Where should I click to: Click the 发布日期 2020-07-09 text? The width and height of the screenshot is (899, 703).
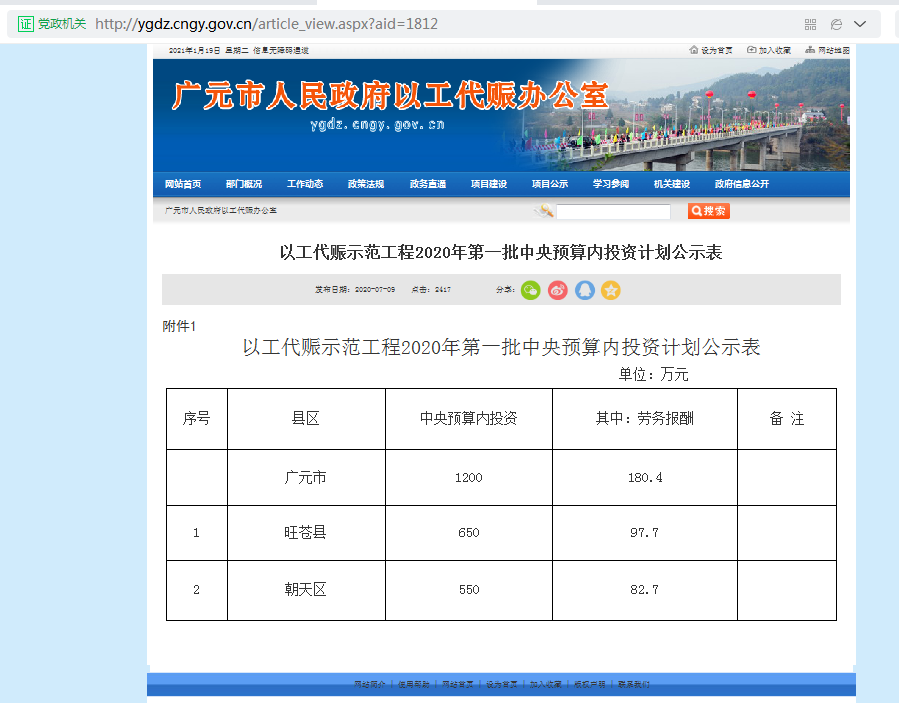[x=355, y=290]
